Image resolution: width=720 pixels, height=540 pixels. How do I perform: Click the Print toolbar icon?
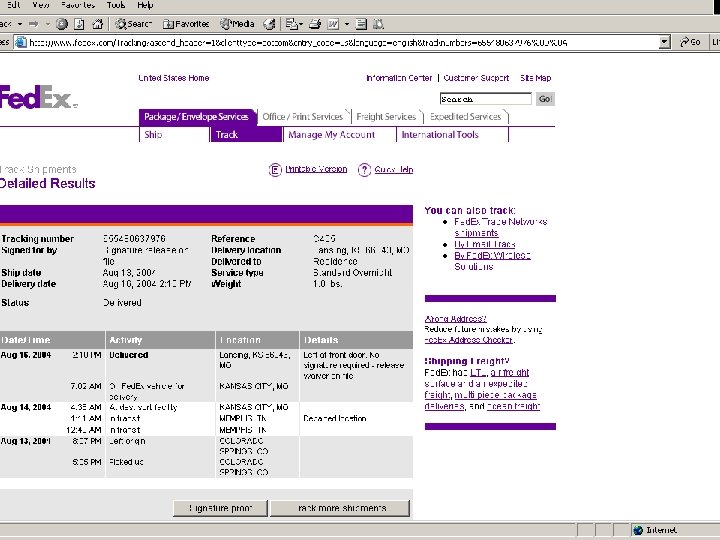(x=315, y=24)
